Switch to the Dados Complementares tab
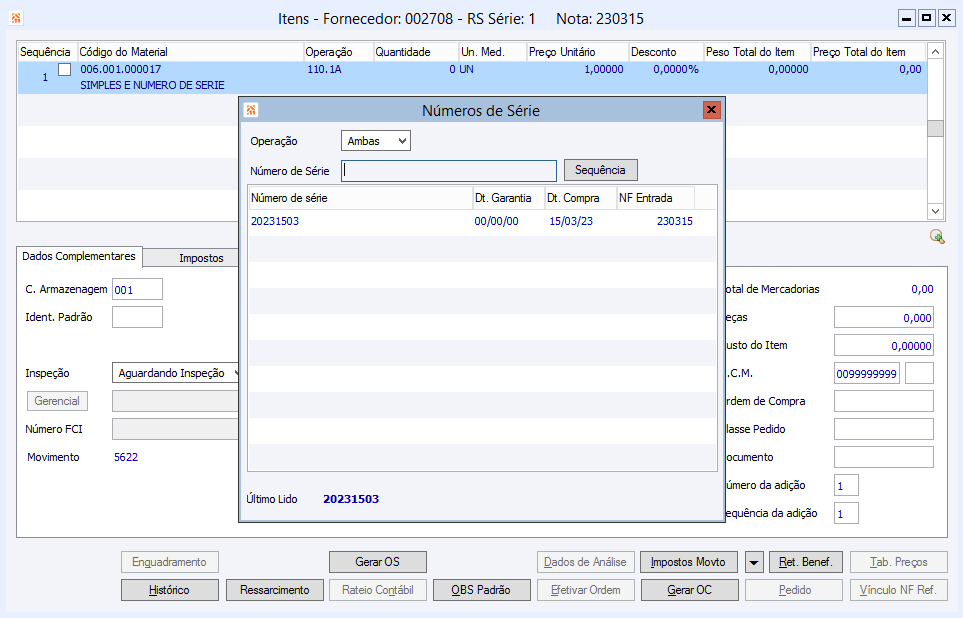Image resolution: width=963 pixels, height=618 pixels. 79,256
